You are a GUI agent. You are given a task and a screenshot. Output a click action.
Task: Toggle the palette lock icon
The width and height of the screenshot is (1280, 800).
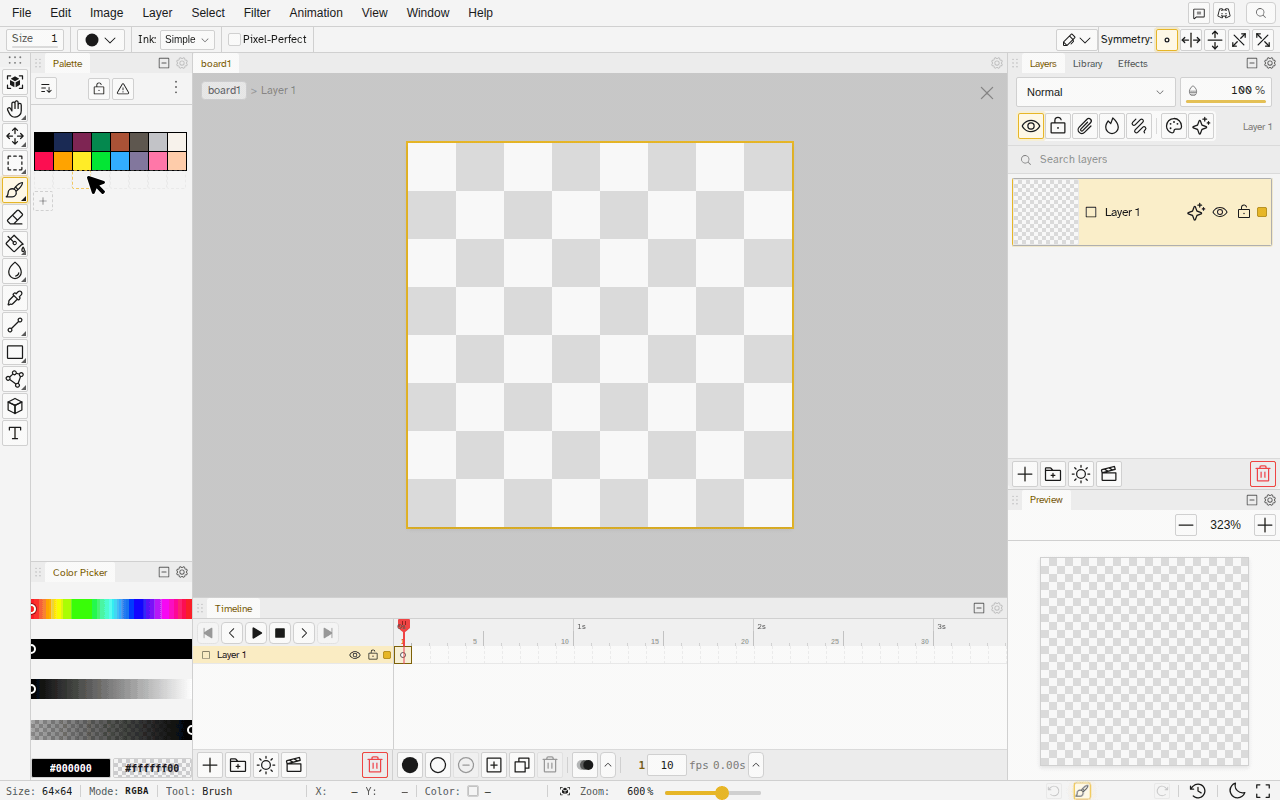click(x=99, y=89)
